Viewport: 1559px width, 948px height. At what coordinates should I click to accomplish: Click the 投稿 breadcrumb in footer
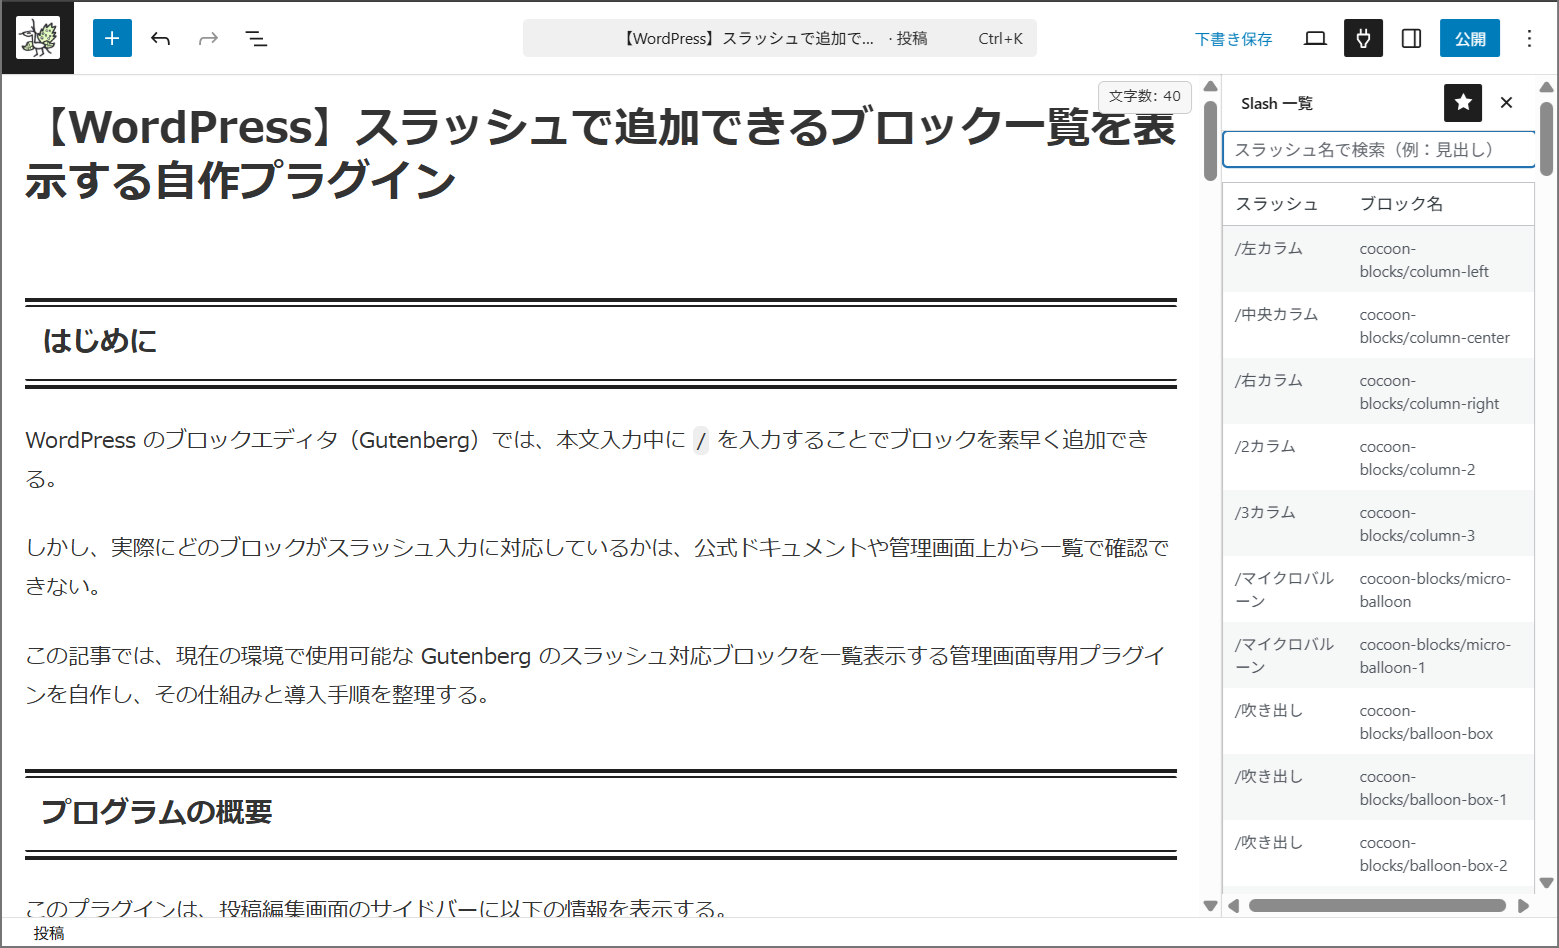[x=49, y=932]
